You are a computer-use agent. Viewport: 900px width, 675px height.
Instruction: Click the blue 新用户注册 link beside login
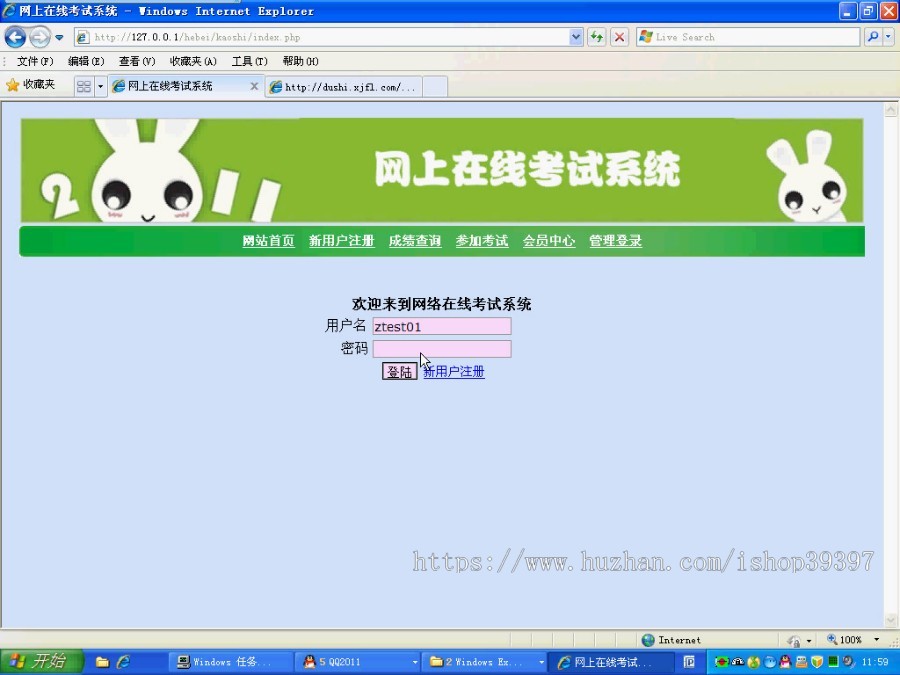[x=453, y=371]
